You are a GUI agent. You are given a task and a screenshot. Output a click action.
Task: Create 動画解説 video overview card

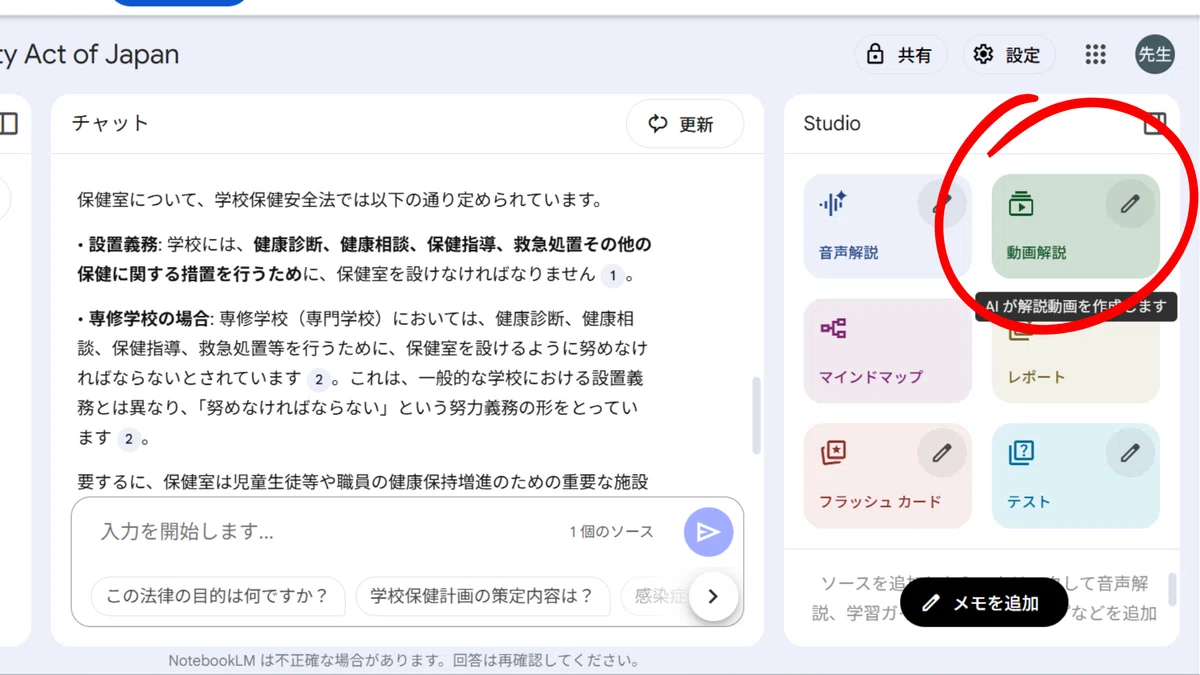[1075, 226]
